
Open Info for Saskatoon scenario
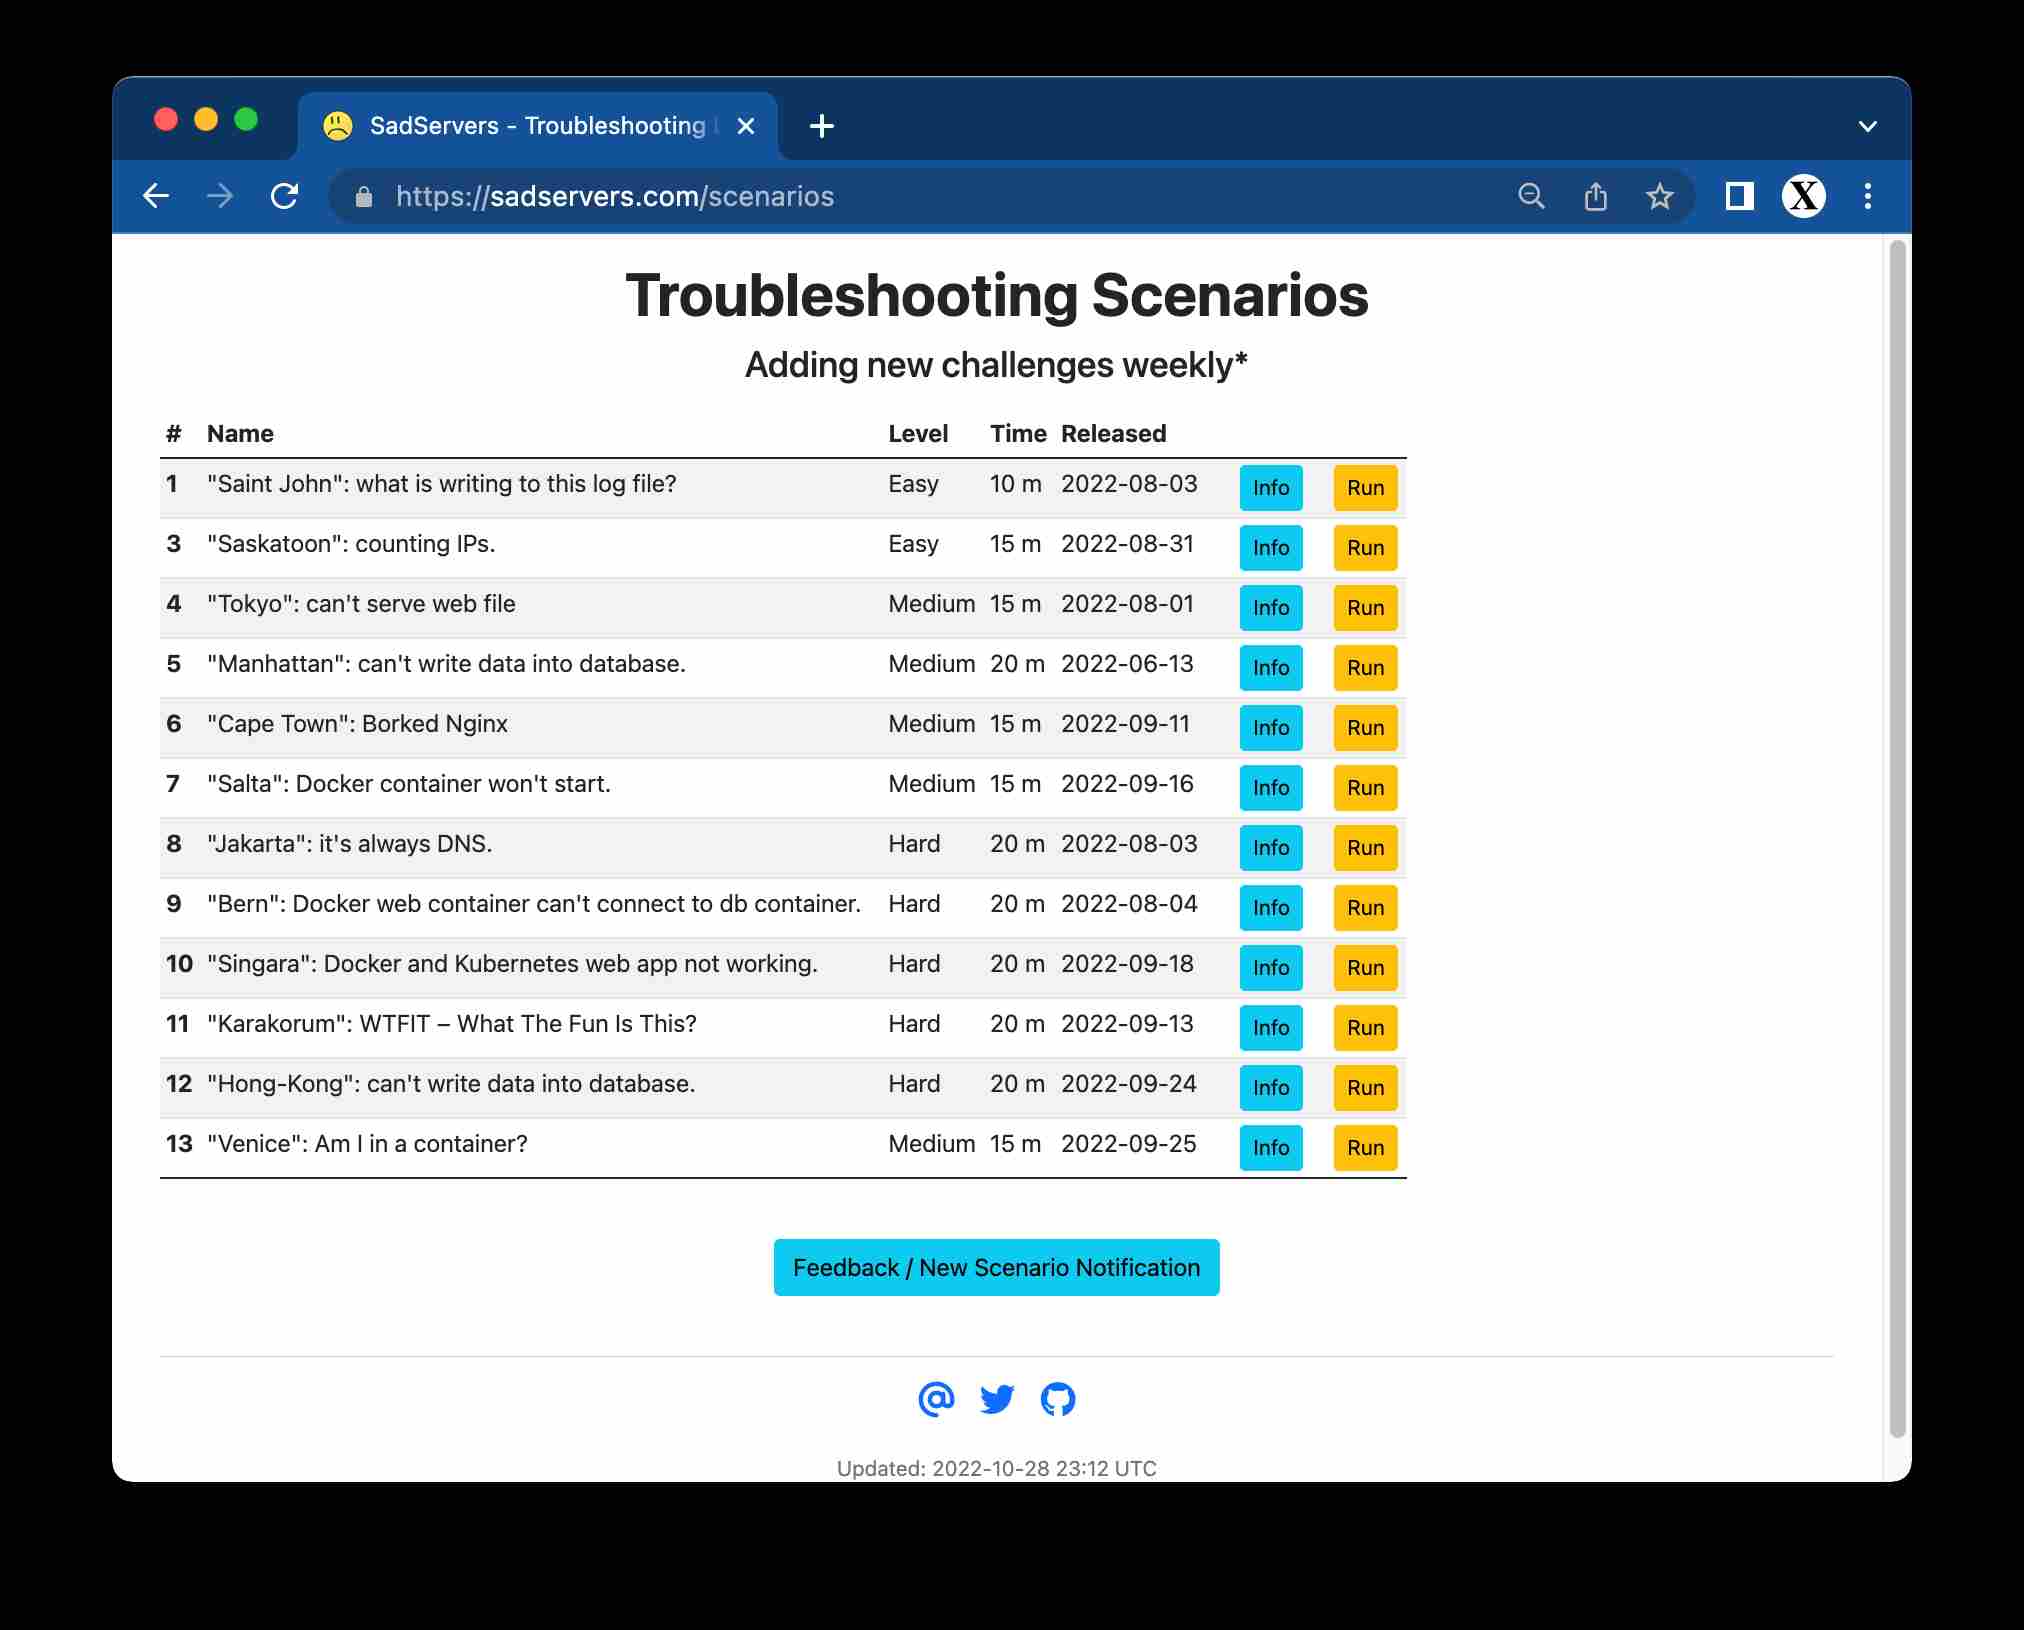pos(1271,548)
